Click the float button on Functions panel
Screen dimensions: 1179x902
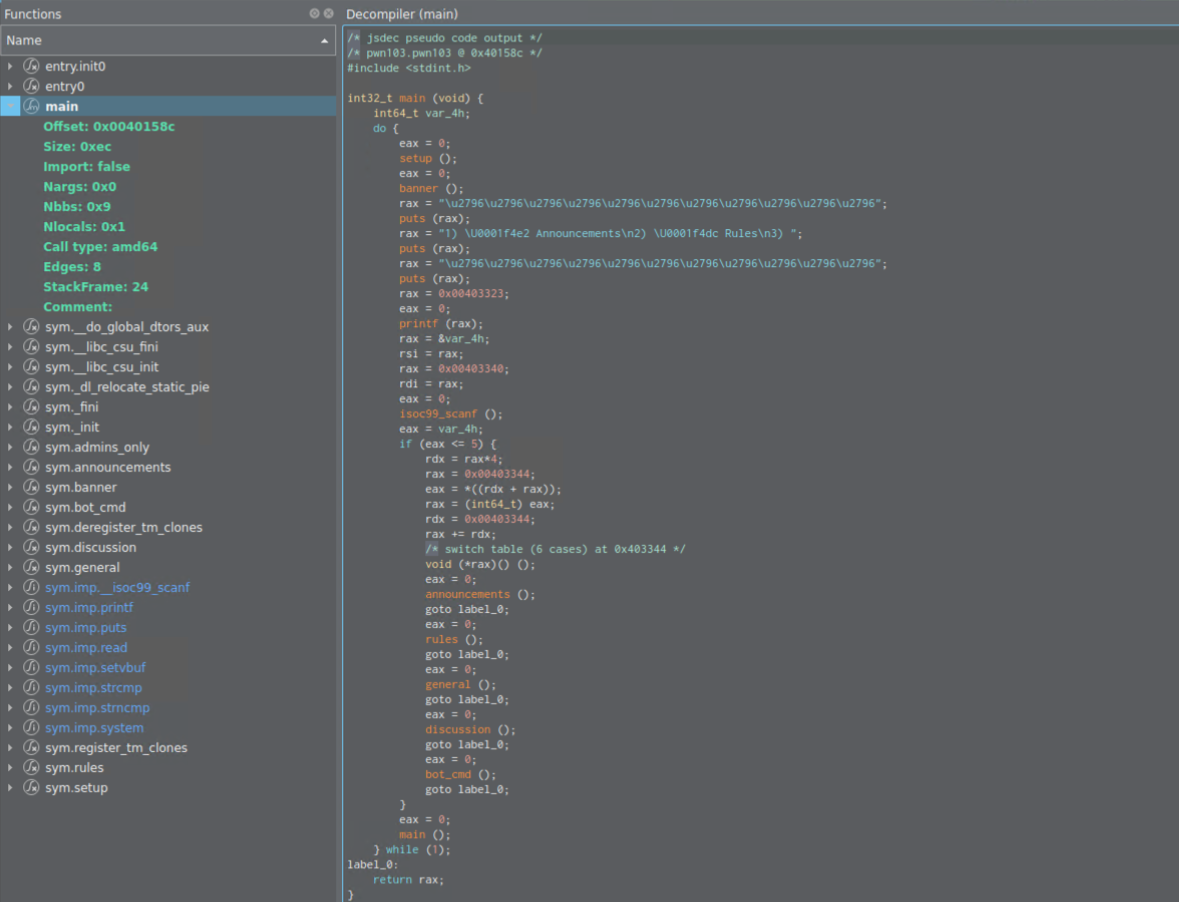pyautogui.click(x=314, y=14)
